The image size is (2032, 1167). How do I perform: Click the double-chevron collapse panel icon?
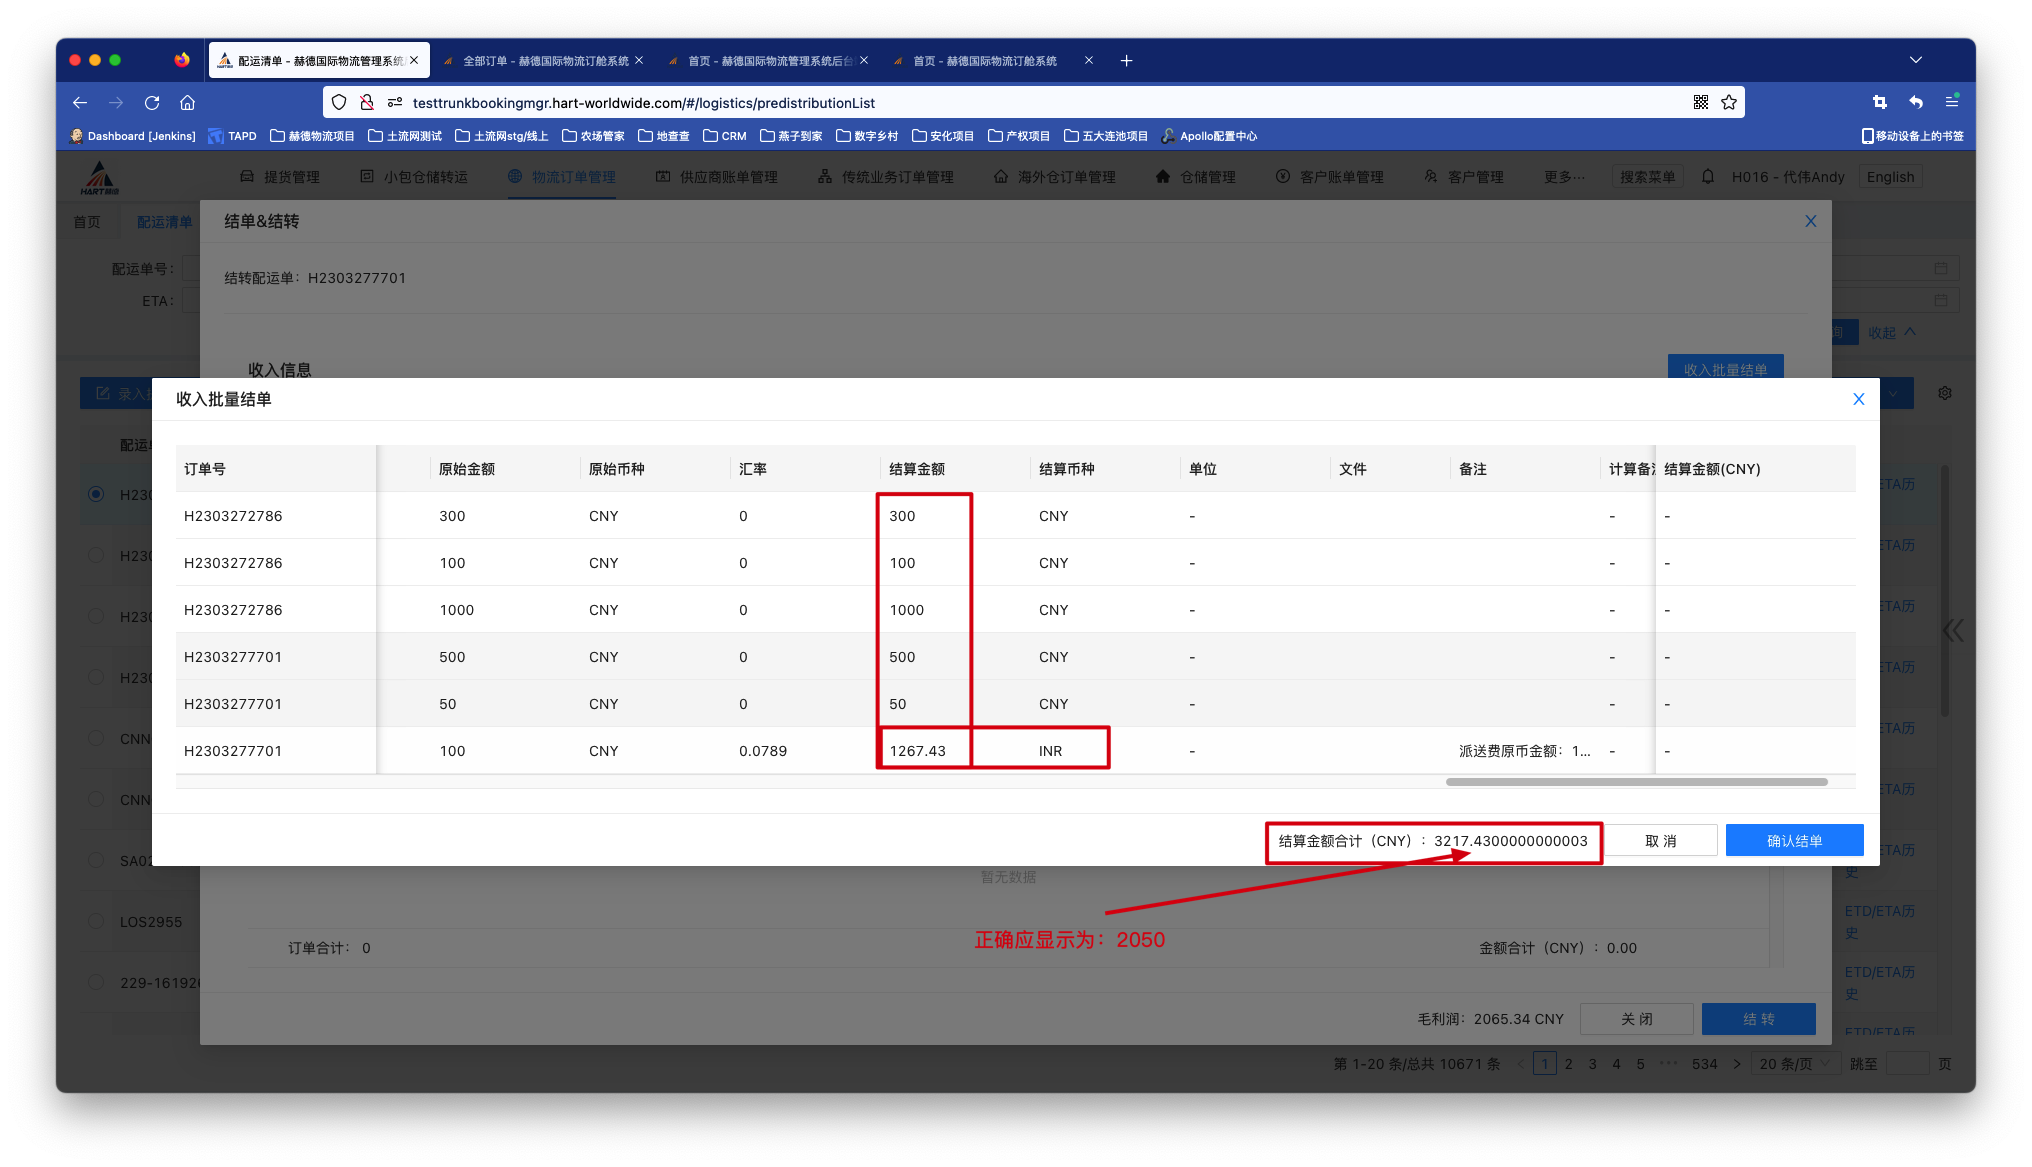pyautogui.click(x=1953, y=630)
